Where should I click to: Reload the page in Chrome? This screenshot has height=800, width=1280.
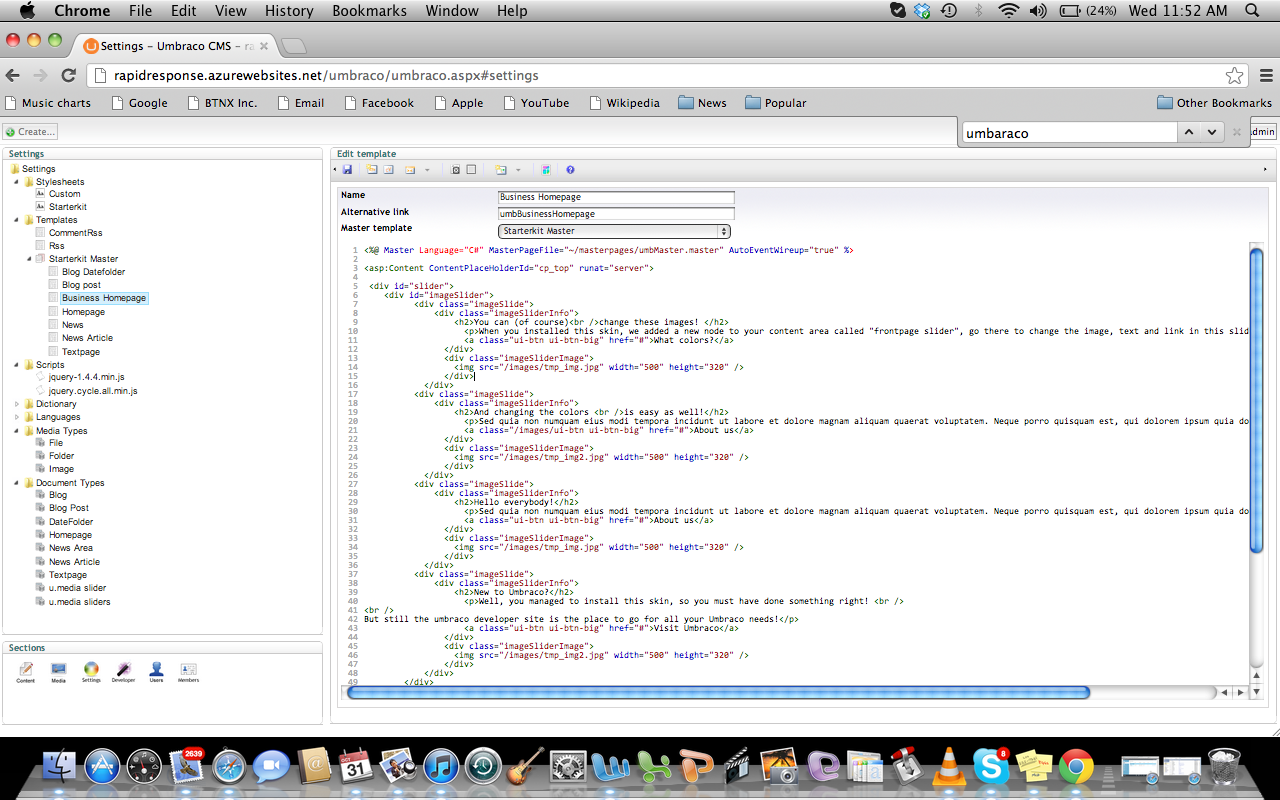pyautogui.click(x=69, y=75)
